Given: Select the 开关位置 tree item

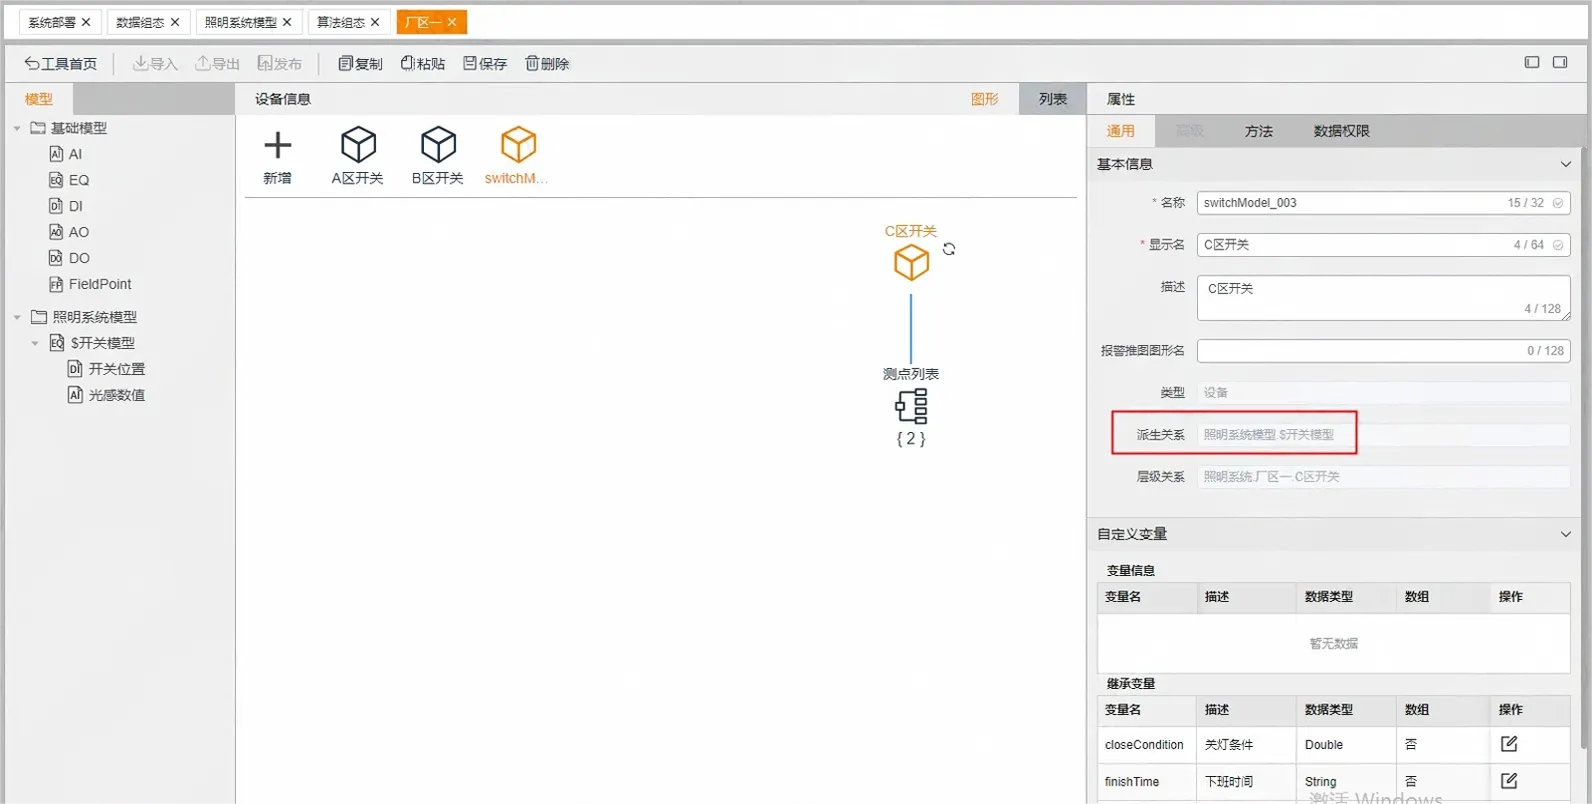Looking at the screenshot, I should [107, 369].
